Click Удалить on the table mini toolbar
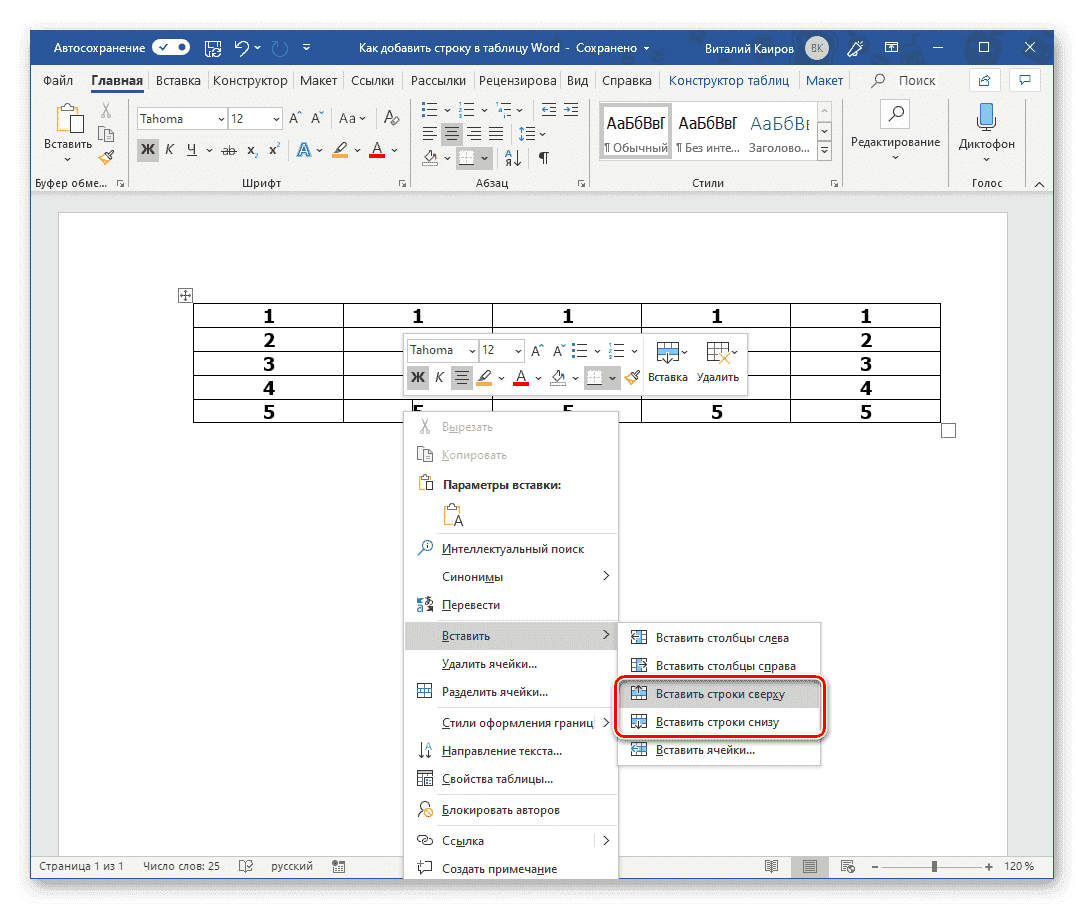This screenshot has height=909, width=1084. click(717, 364)
